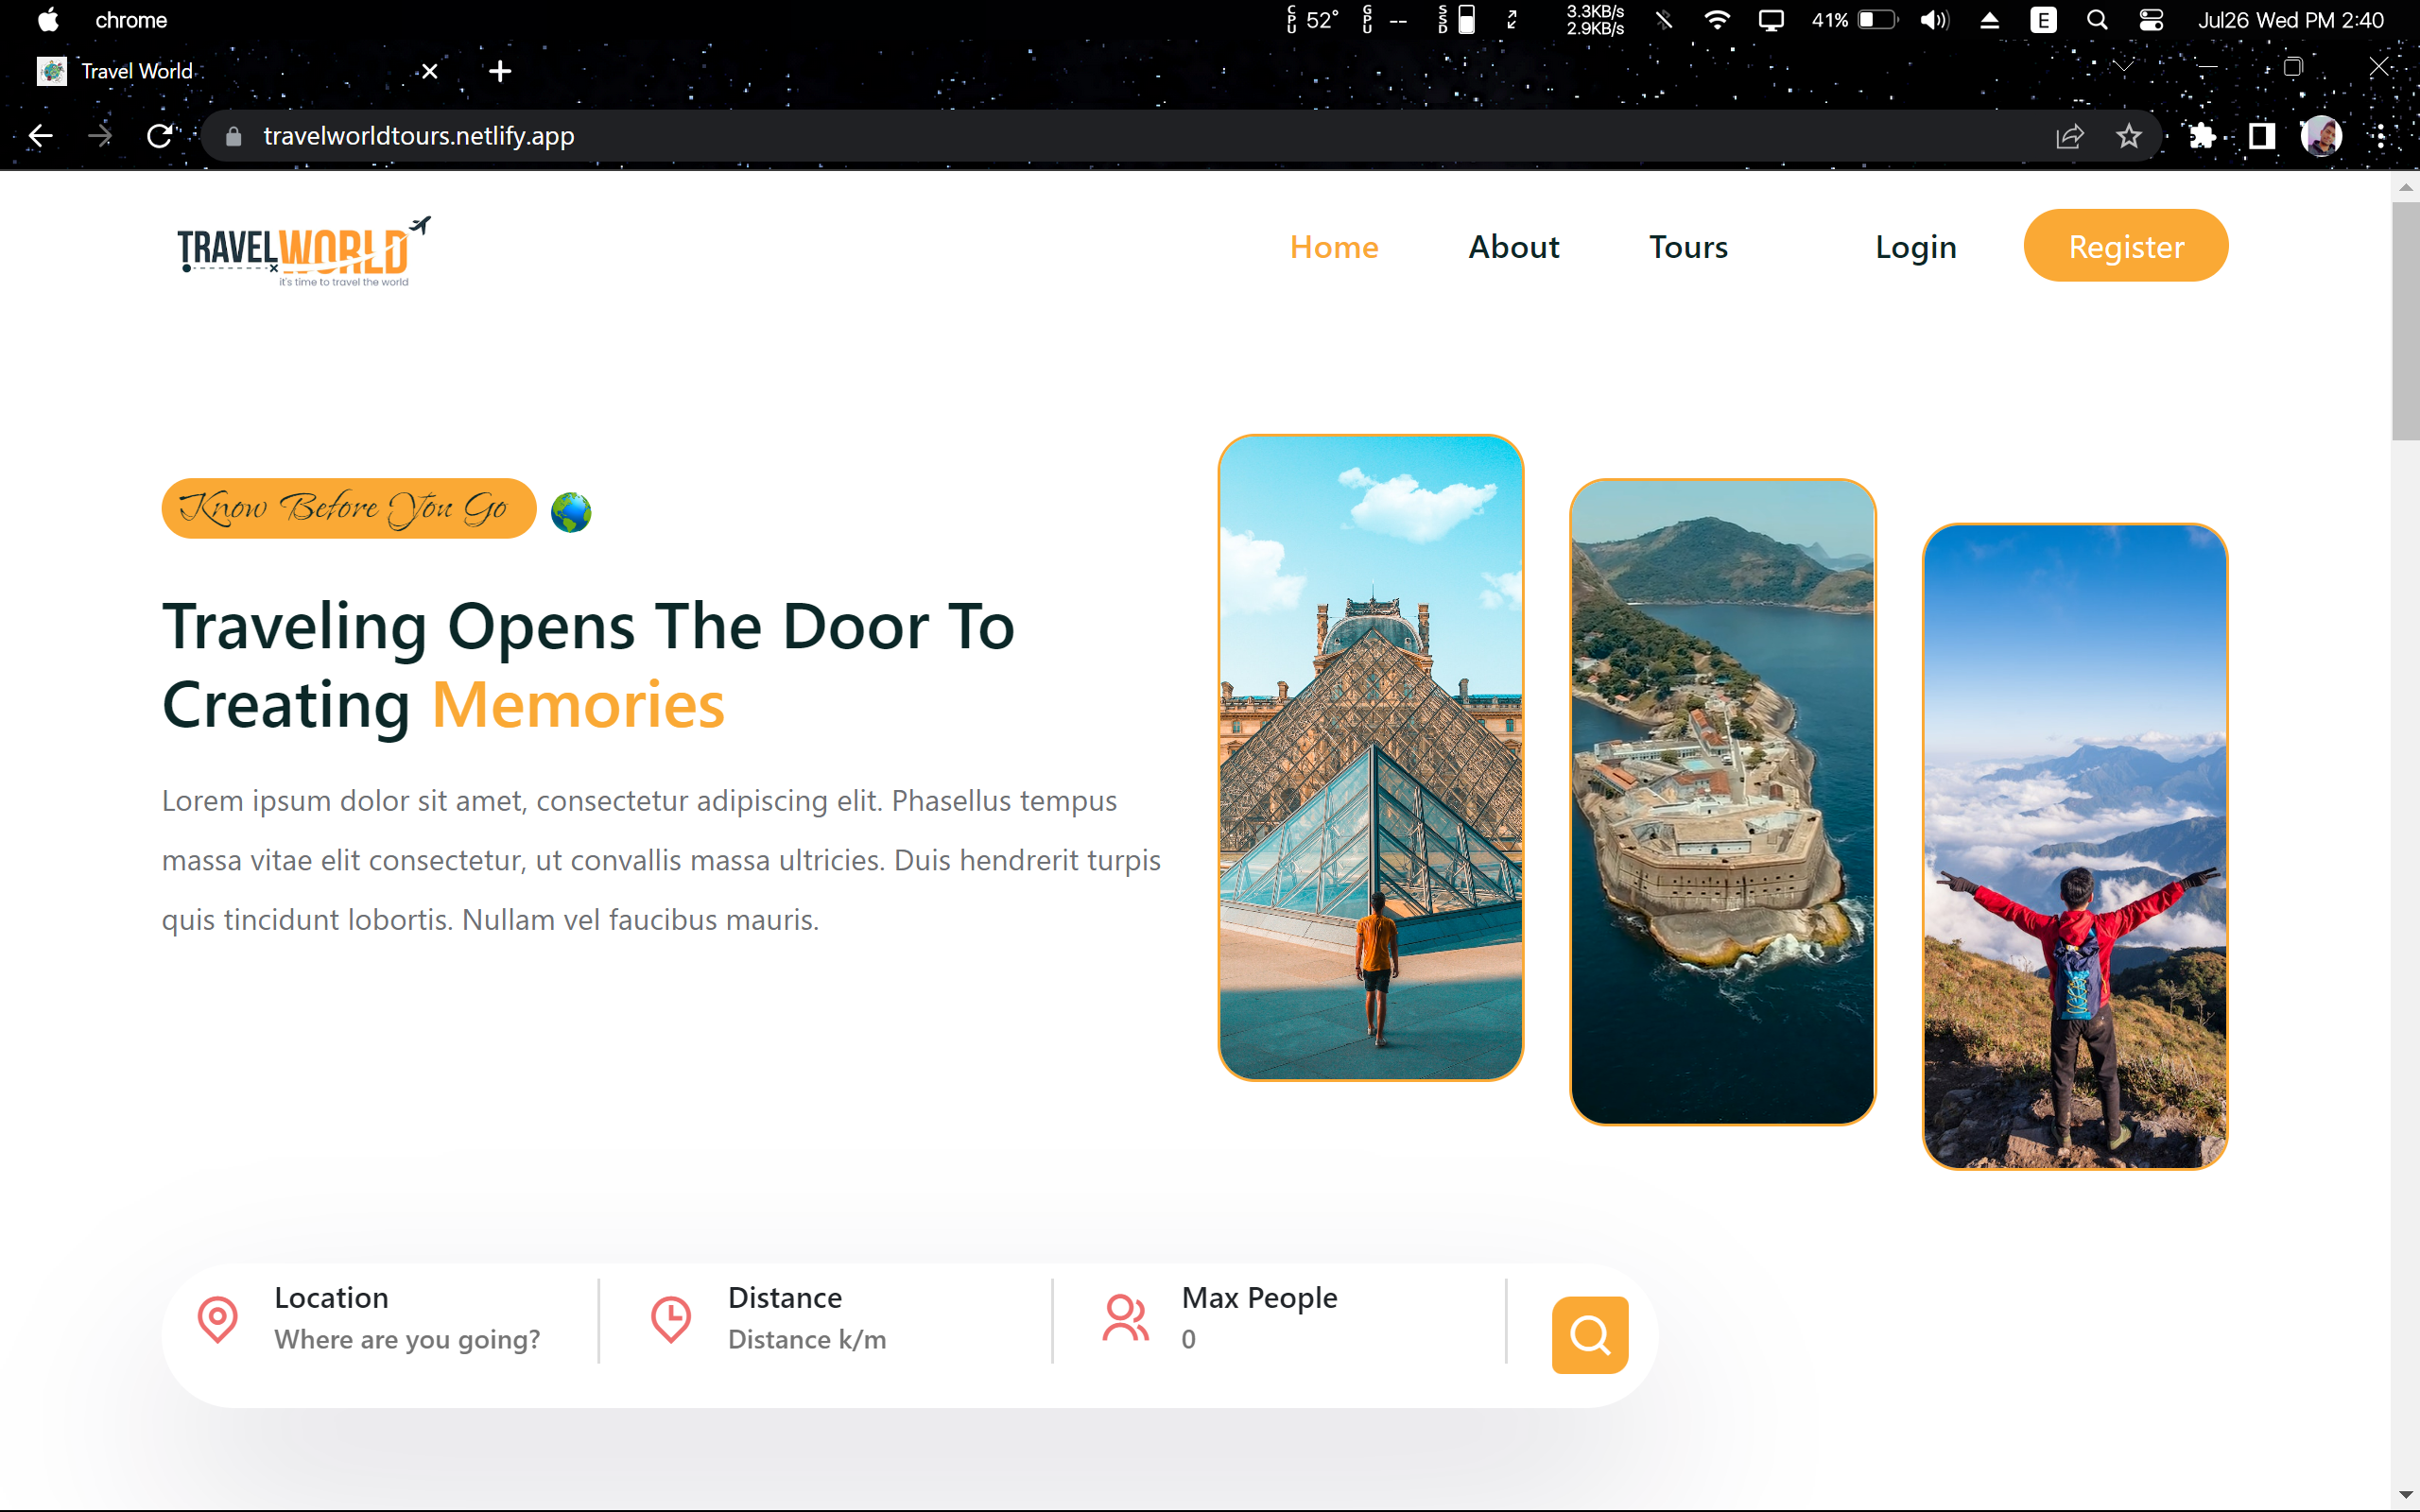2420x1512 pixels.
Task: Open the Tours page
Action: point(1688,246)
